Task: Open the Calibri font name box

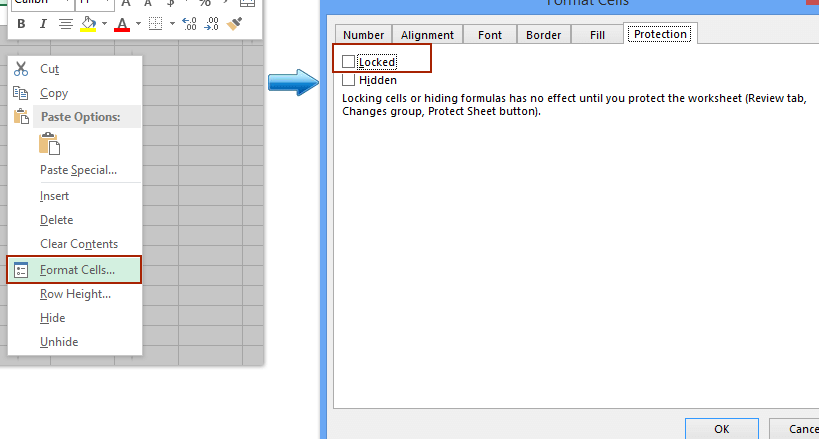Action: tap(42, 3)
